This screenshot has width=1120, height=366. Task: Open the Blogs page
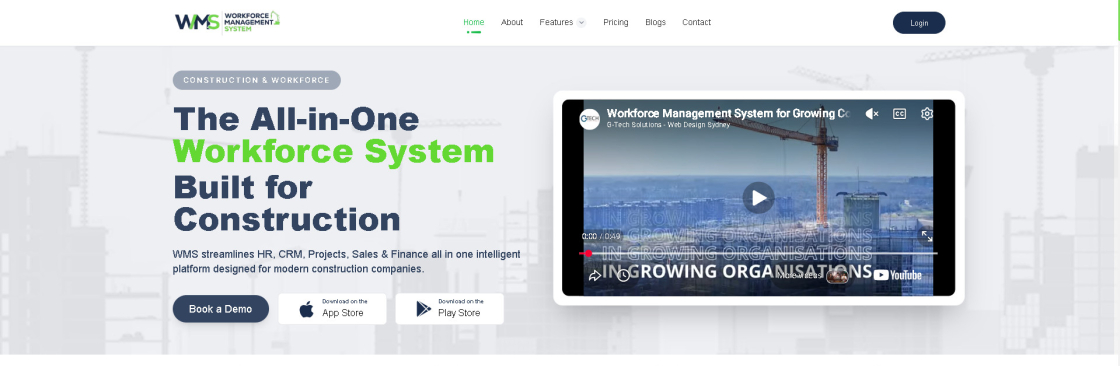pos(656,22)
